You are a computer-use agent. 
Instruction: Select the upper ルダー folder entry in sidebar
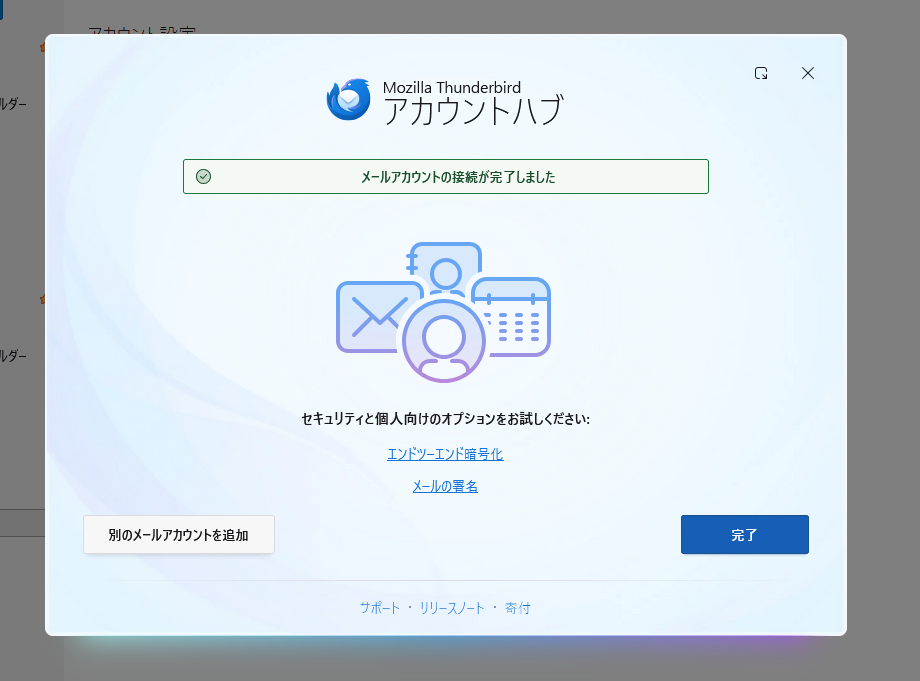[x=14, y=104]
